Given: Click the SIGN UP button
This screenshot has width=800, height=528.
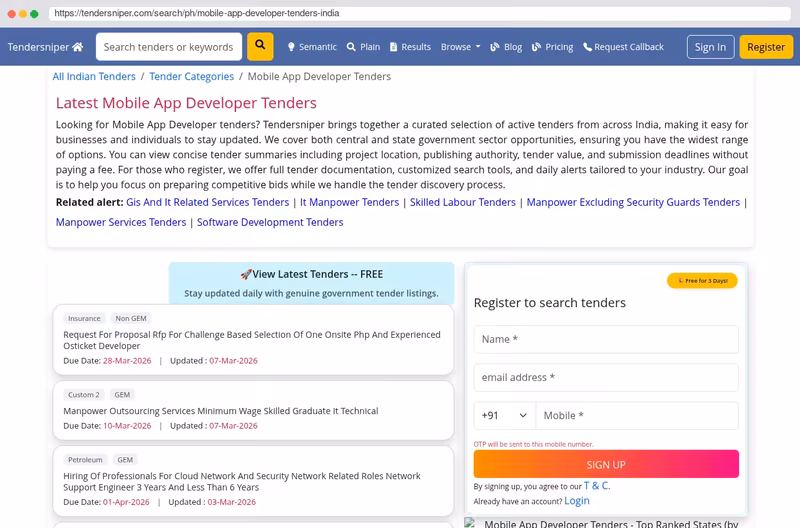Looking at the screenshot, I should [x=606, y=464].
